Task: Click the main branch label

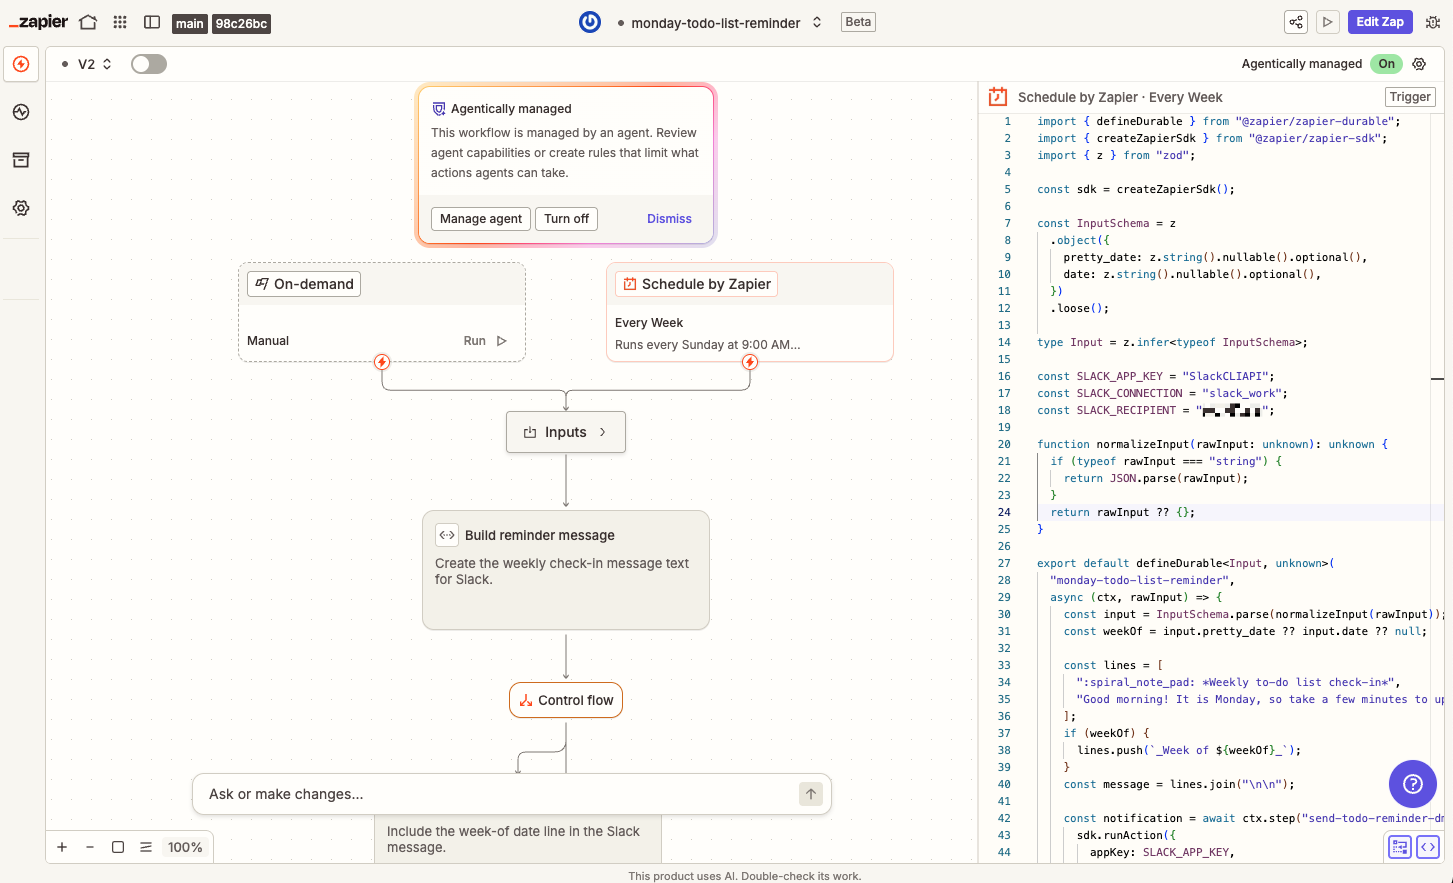Action: pyautogui.click(x=190, y=23)
